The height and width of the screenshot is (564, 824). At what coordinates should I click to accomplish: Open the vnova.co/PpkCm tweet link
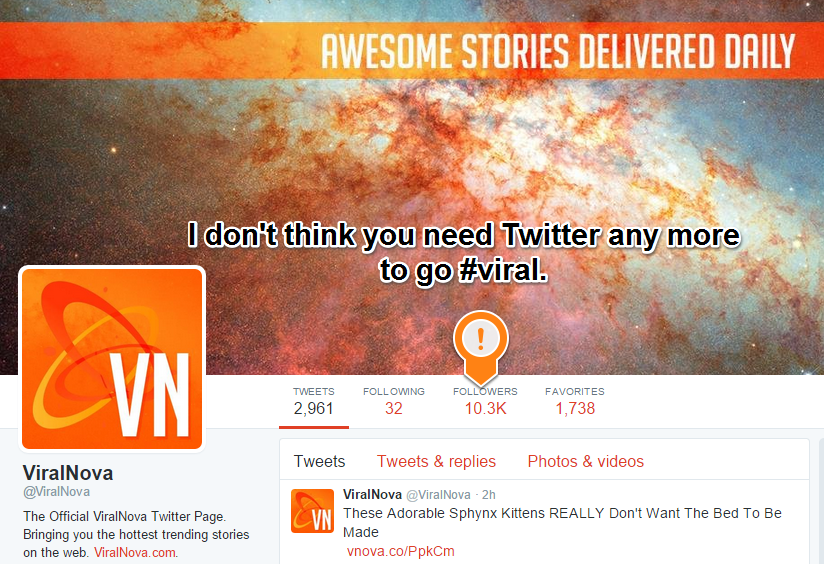click(x=400, y=551)
